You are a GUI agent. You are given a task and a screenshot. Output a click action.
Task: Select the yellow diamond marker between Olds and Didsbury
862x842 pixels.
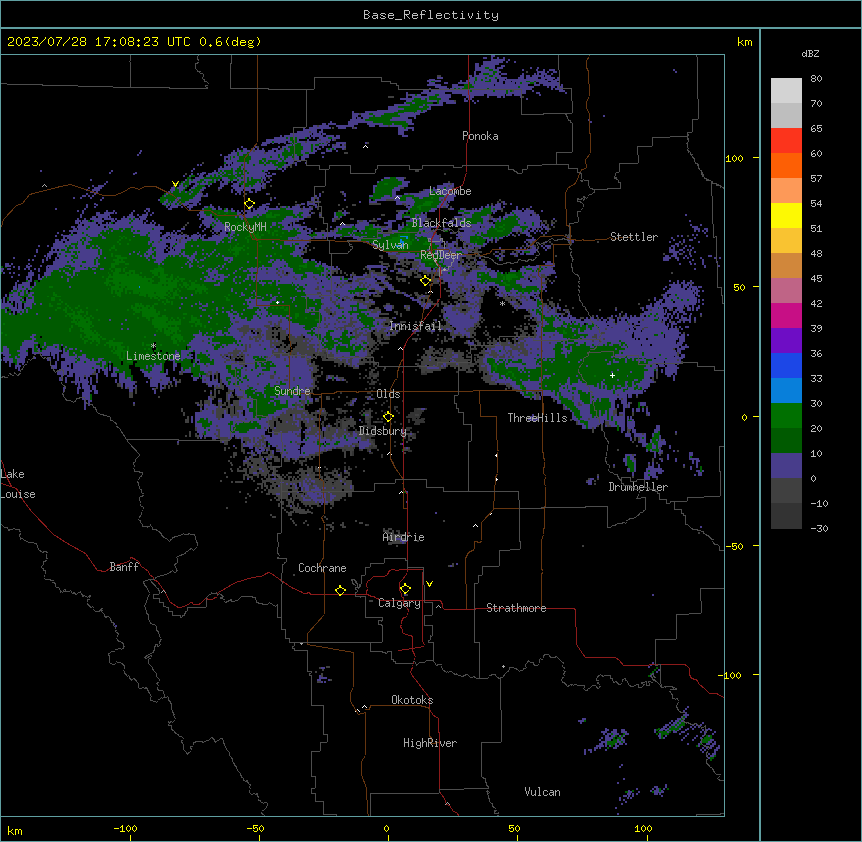[388, 417]
